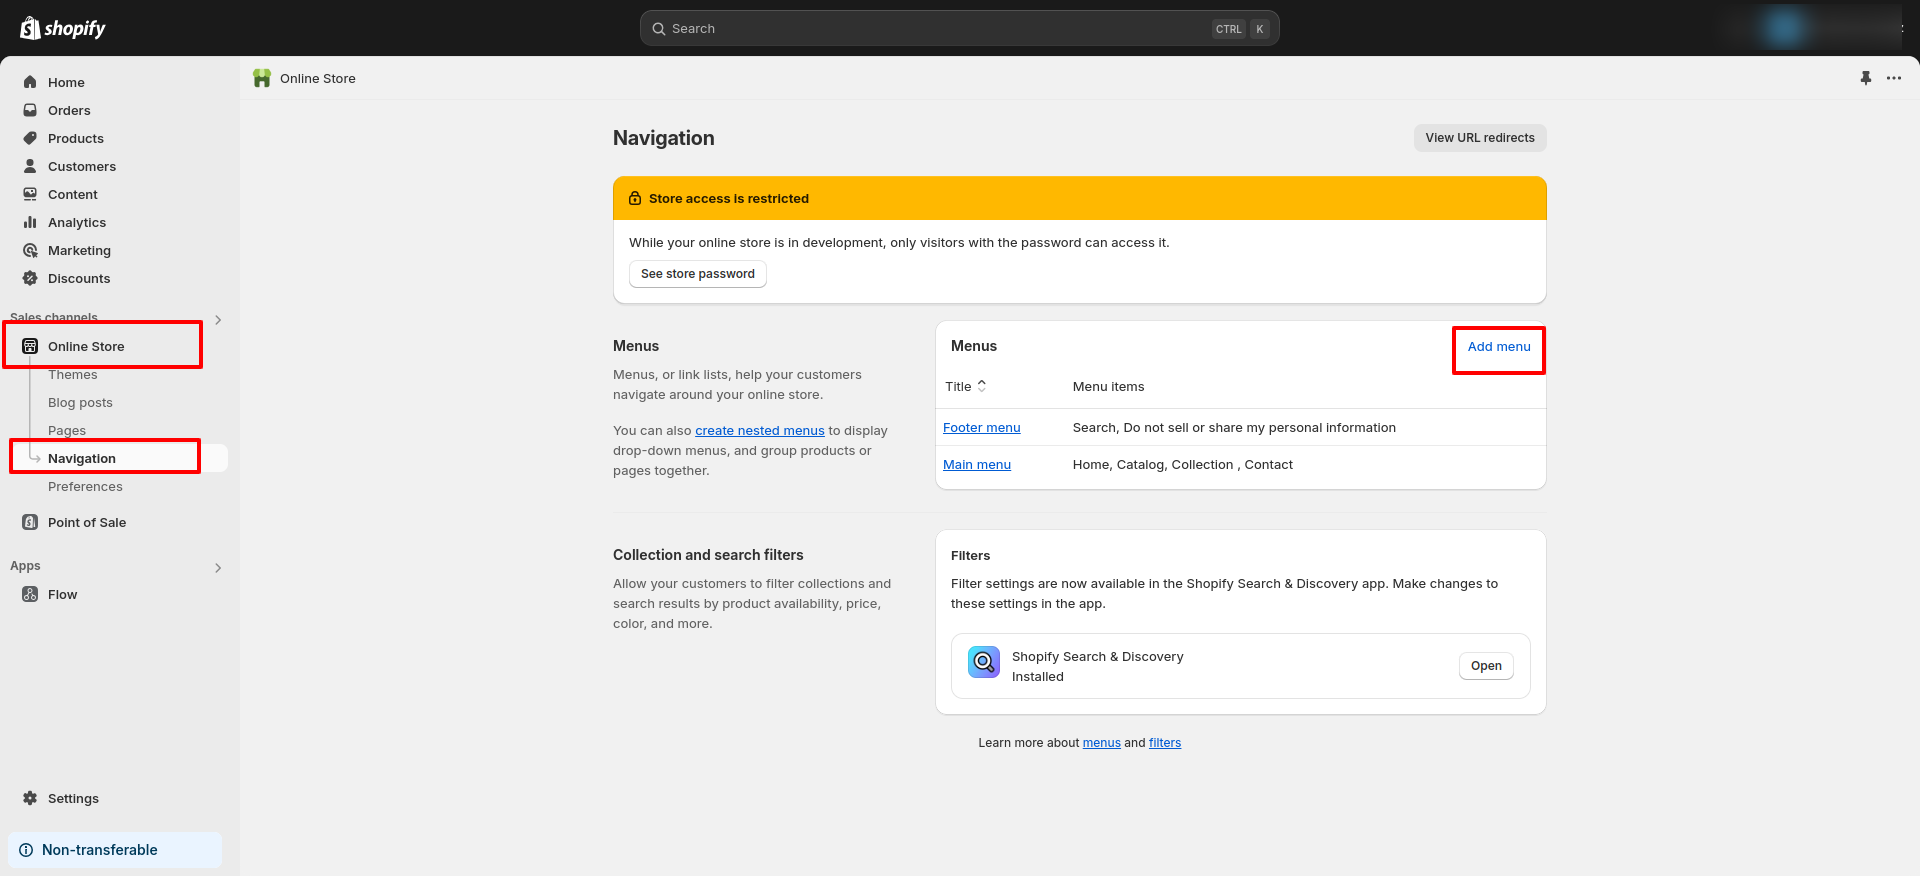This screenshot has height=876, width=1920.
Task: Expand the Sales channels chevron
Action: coord(218,320)
